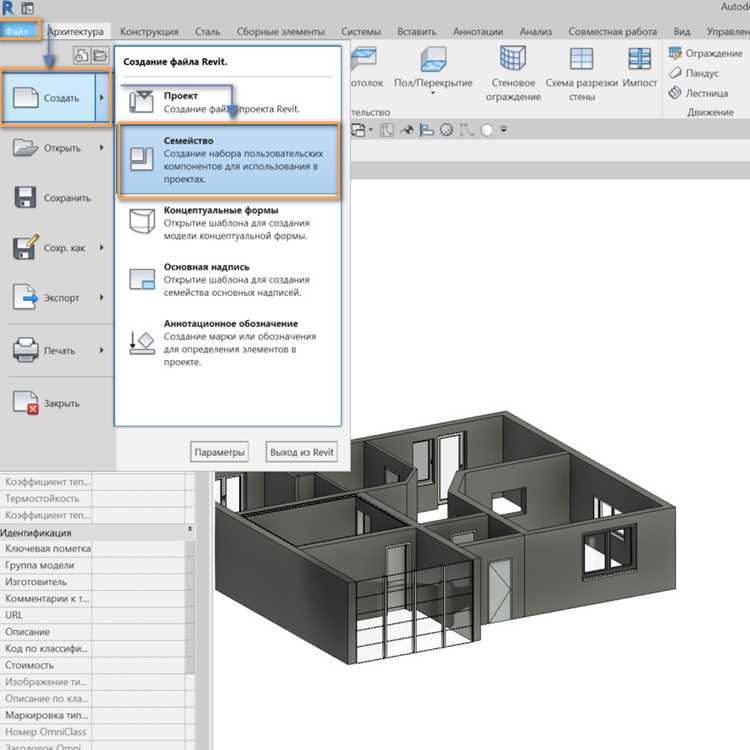Viewport: 750px width, 750px height.
Task: Click the Аннотационное обозначение icon
Action: pyautogui.click(x=142, y=343)
